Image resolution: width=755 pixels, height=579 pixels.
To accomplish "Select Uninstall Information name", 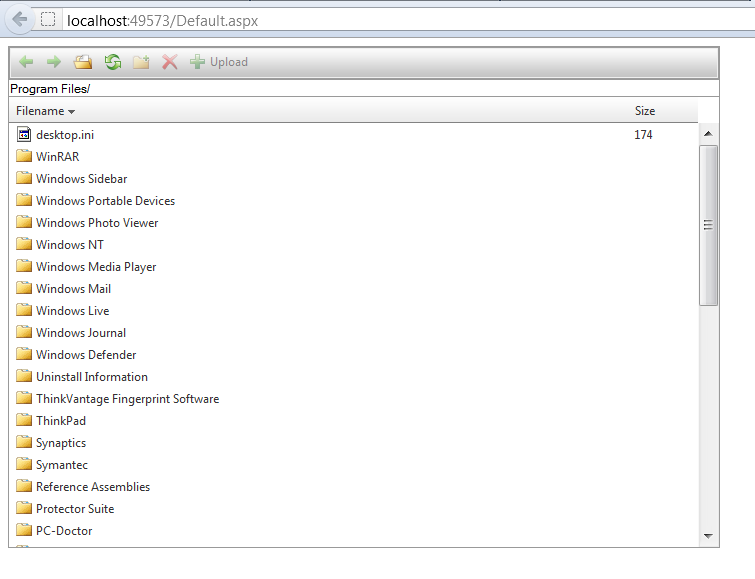I will [91, 377].
